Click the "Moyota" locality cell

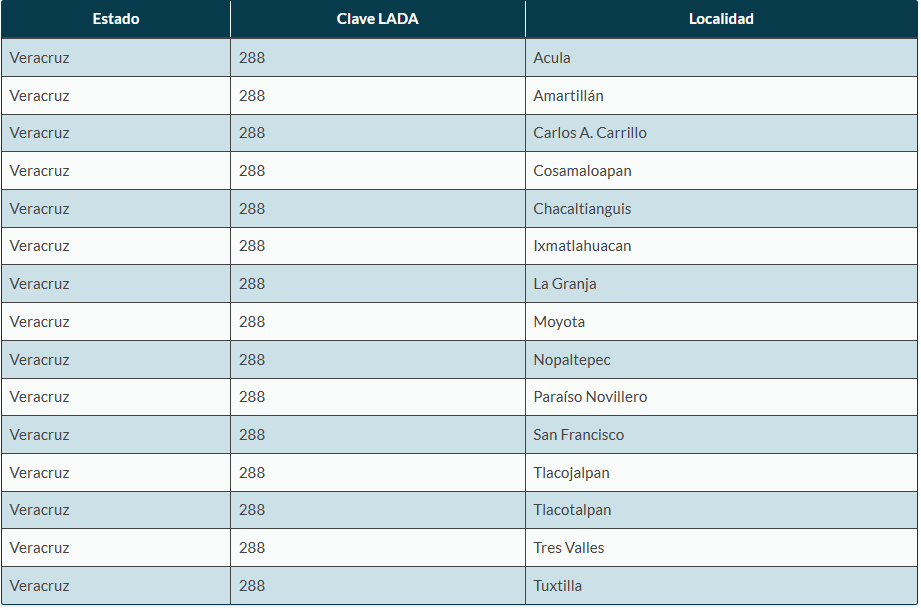pyautogui.click(x=721, y=322)
